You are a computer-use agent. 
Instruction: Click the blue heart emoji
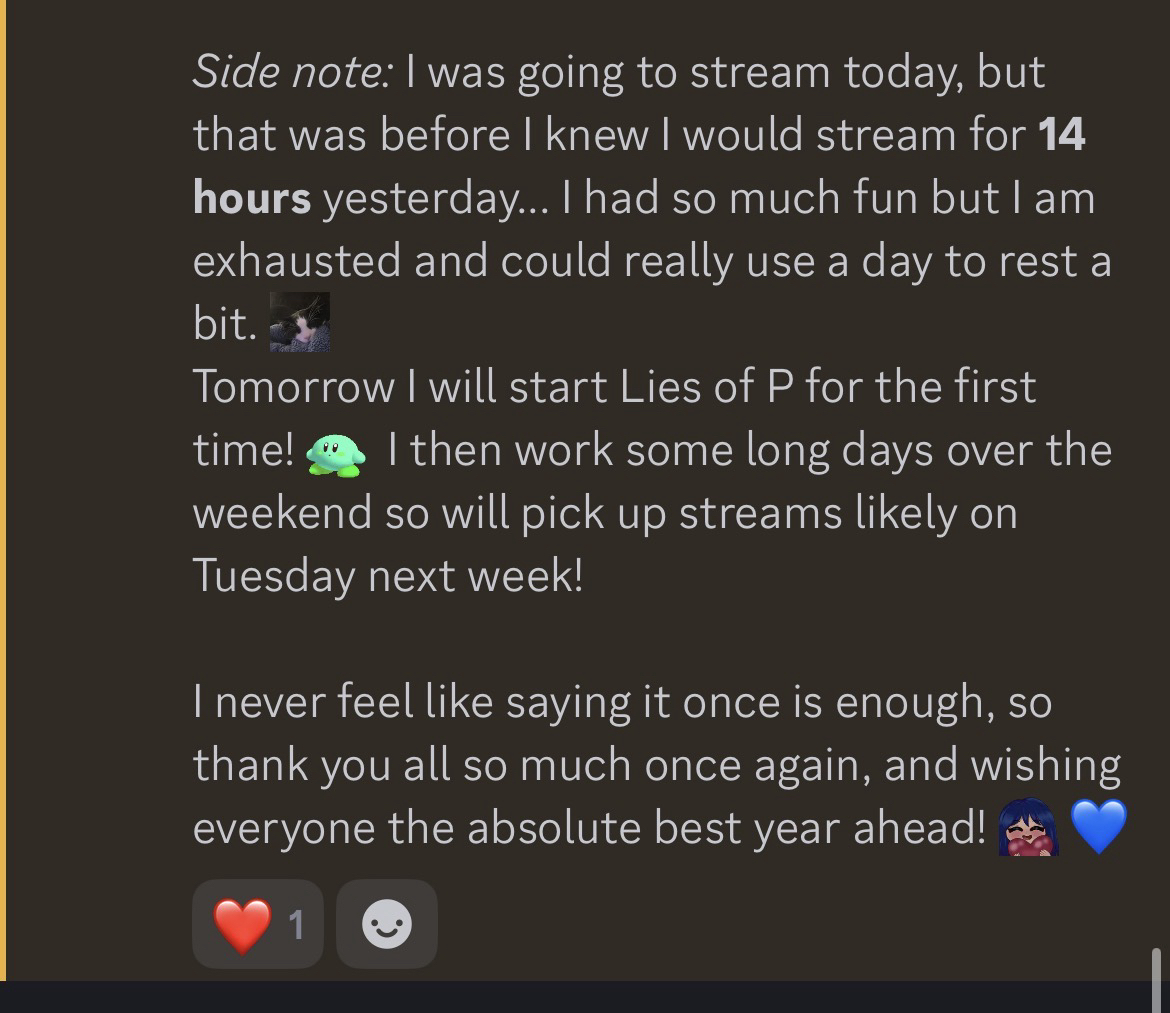pyautogui.click(x=1098, y=827)
